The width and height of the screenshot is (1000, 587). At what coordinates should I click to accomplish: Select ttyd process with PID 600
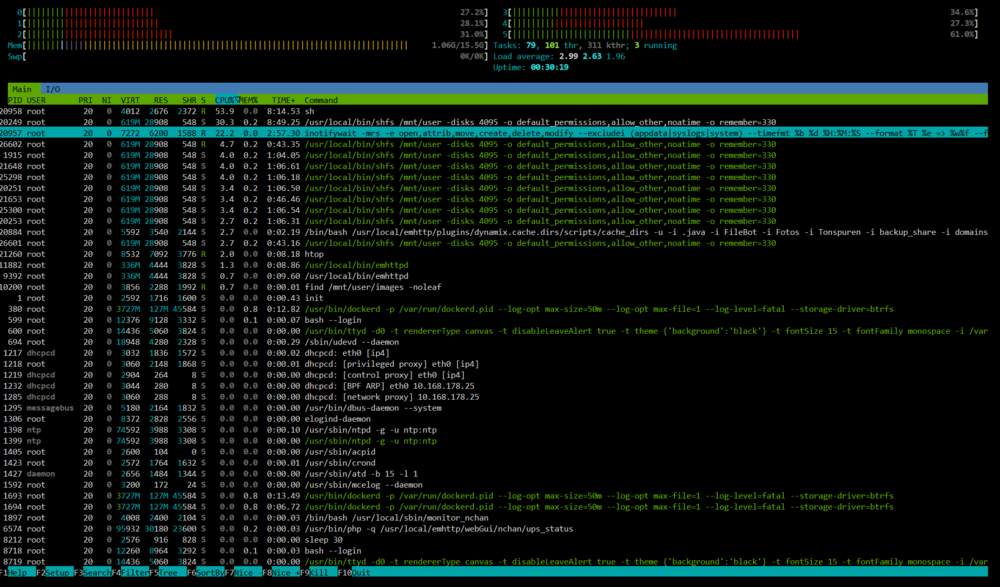494,331
